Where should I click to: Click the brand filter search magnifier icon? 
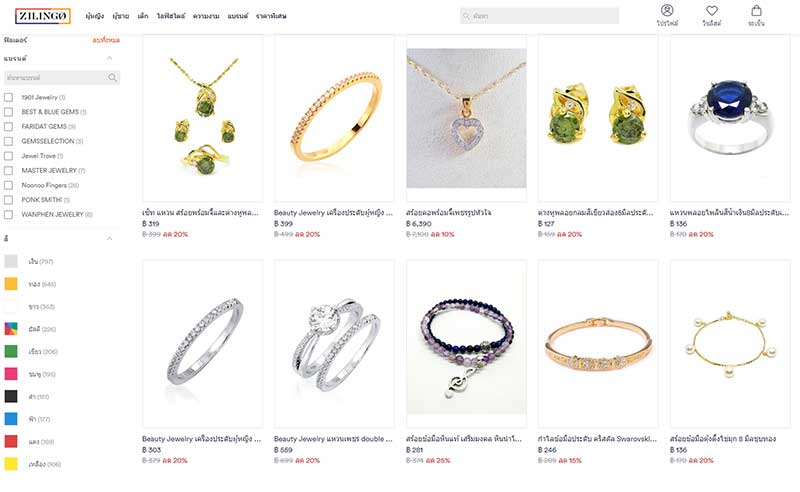(x=112, y=78)
